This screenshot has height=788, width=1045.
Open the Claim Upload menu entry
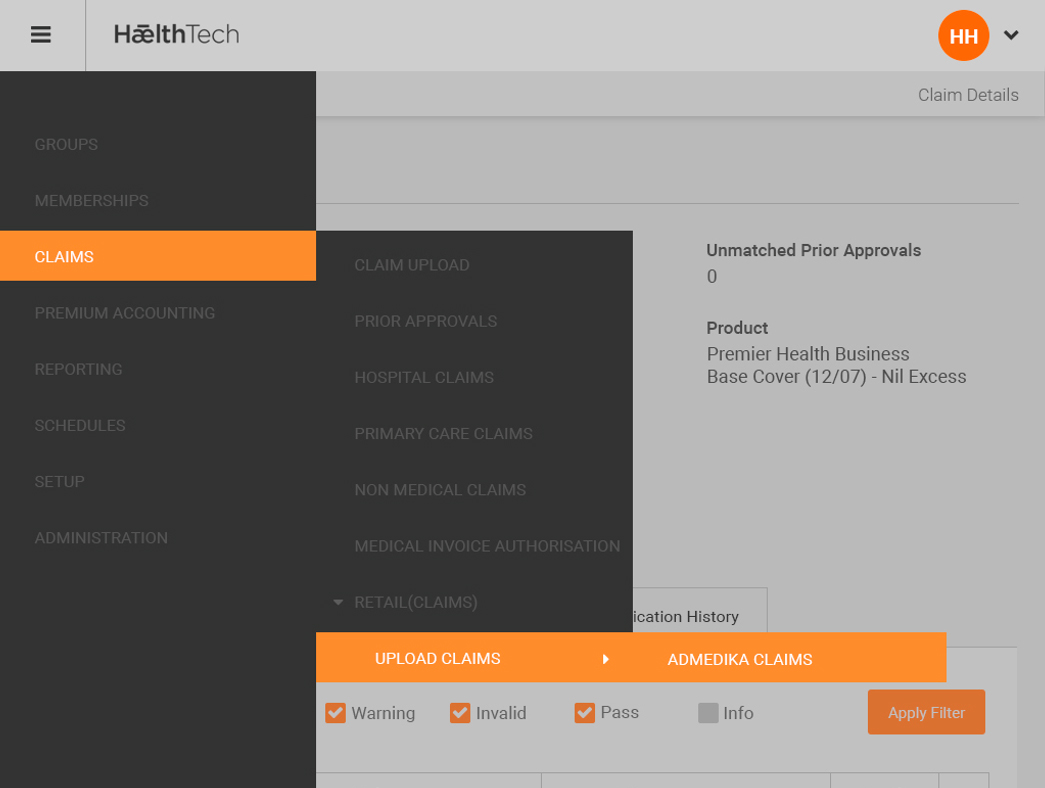(x=412, y=265)
